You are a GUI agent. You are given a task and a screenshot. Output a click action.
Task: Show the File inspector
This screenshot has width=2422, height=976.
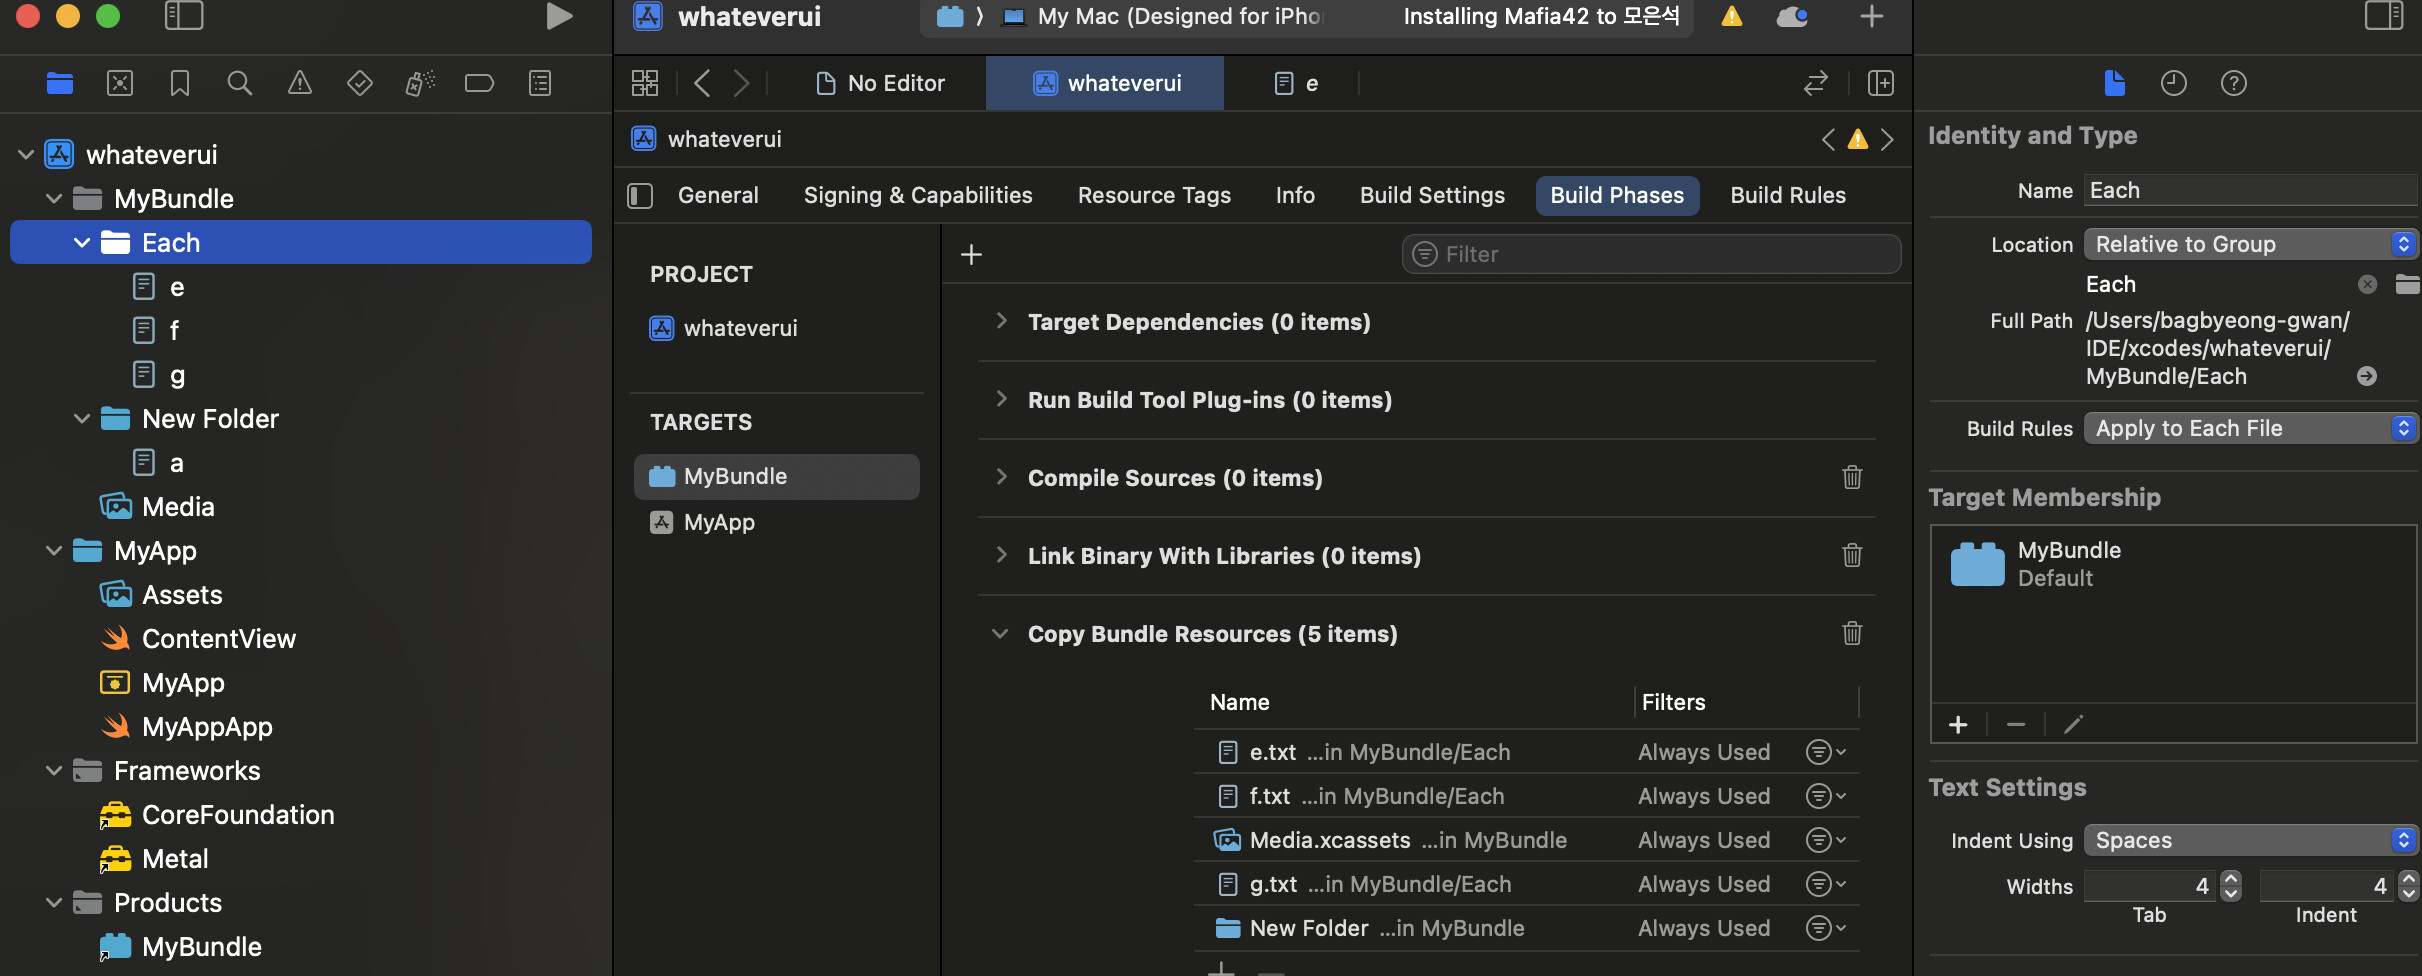coord(2114,83)
